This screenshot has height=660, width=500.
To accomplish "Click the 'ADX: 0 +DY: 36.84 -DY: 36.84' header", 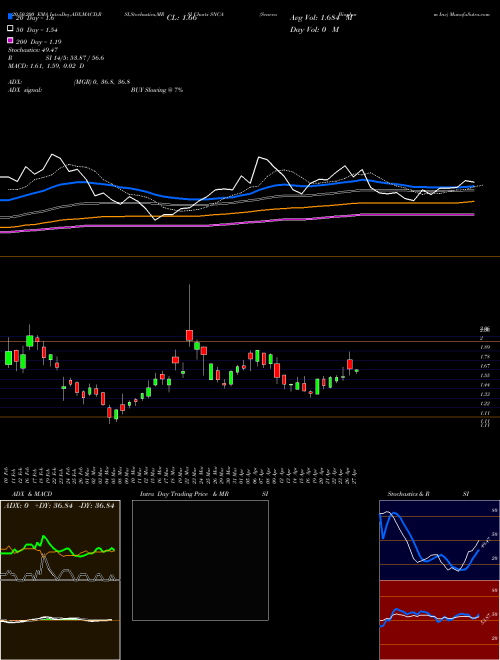I will 59,506.
